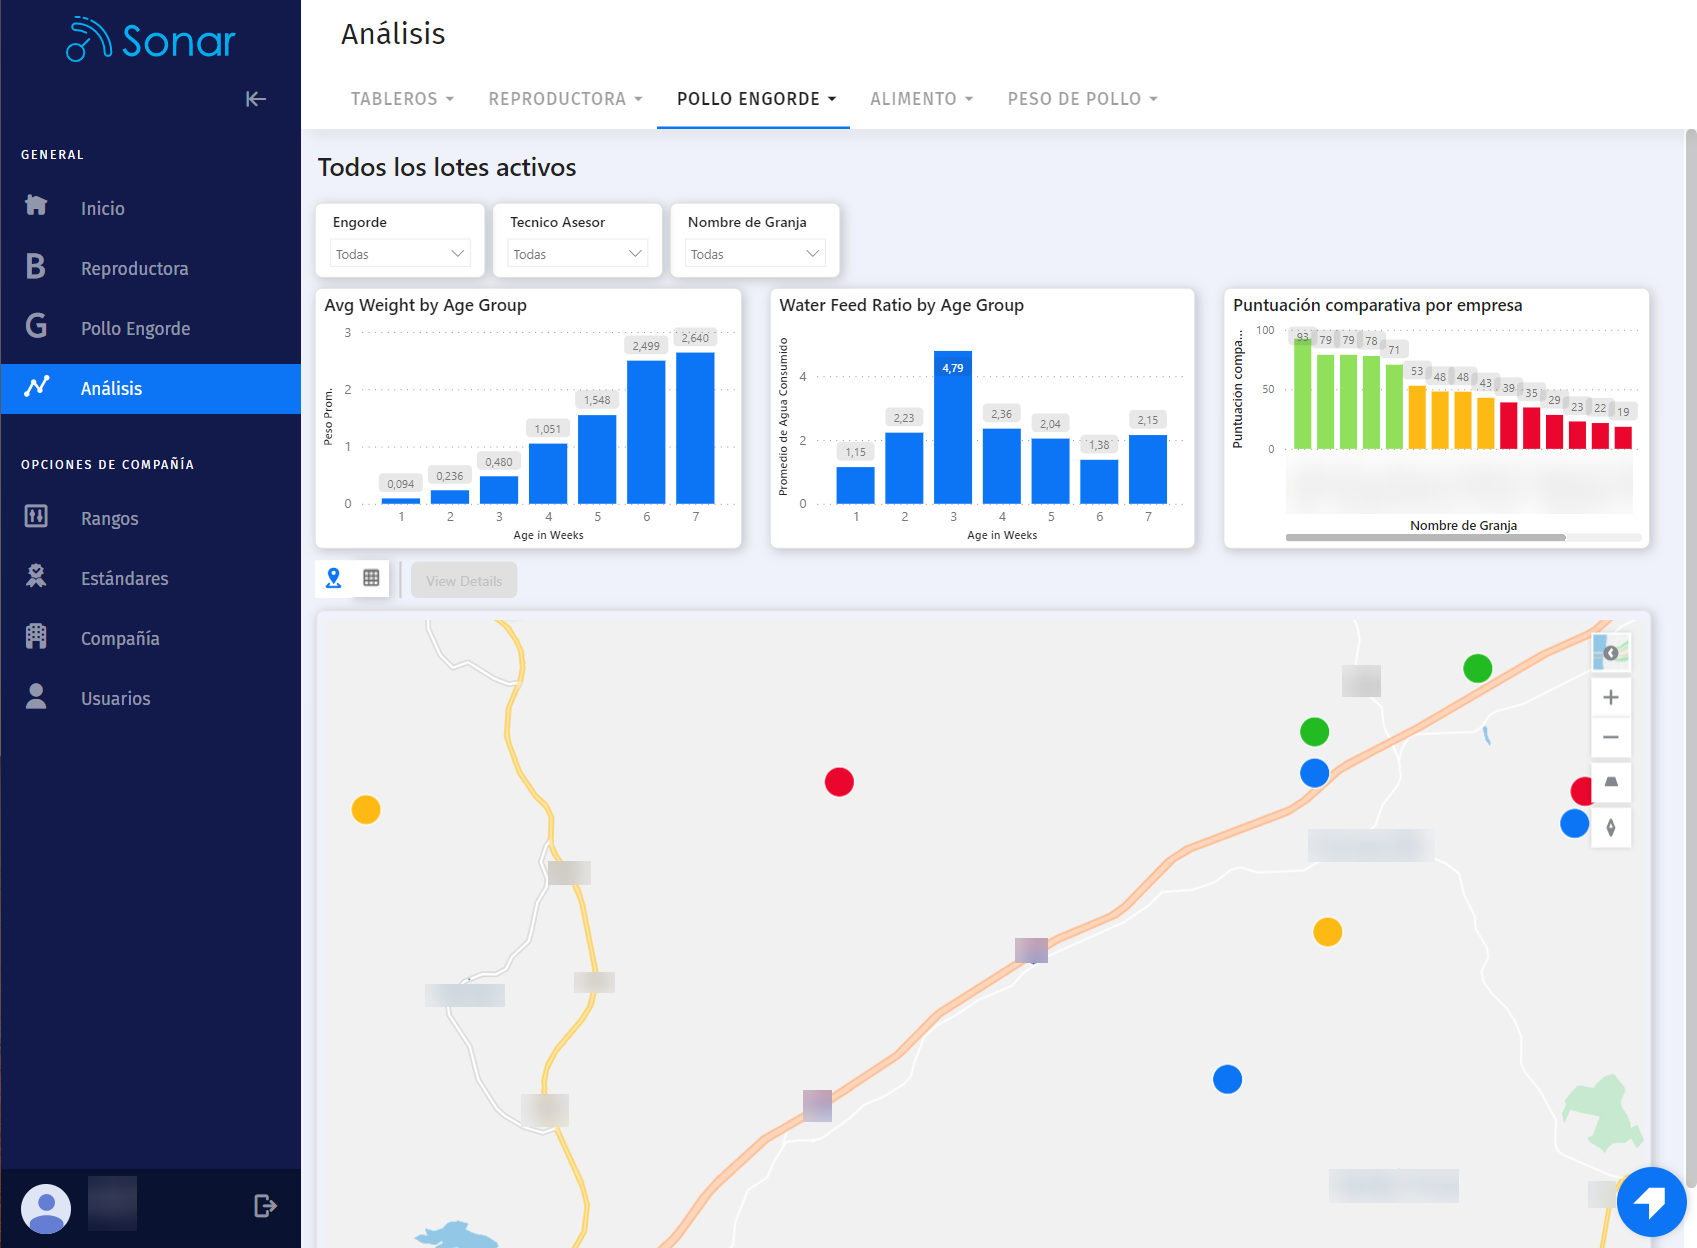1697x1248 pixels.
Task: Open the Nombre de Granja Todas dropdown
Action: [x=755, y=254]
